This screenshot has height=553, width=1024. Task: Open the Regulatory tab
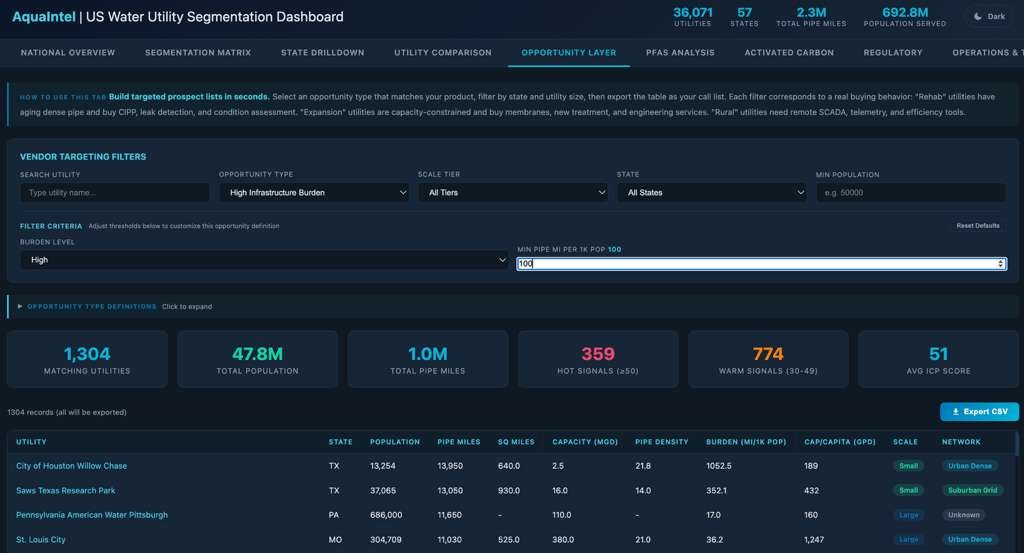pyautogui.click(x=893, y=52)
